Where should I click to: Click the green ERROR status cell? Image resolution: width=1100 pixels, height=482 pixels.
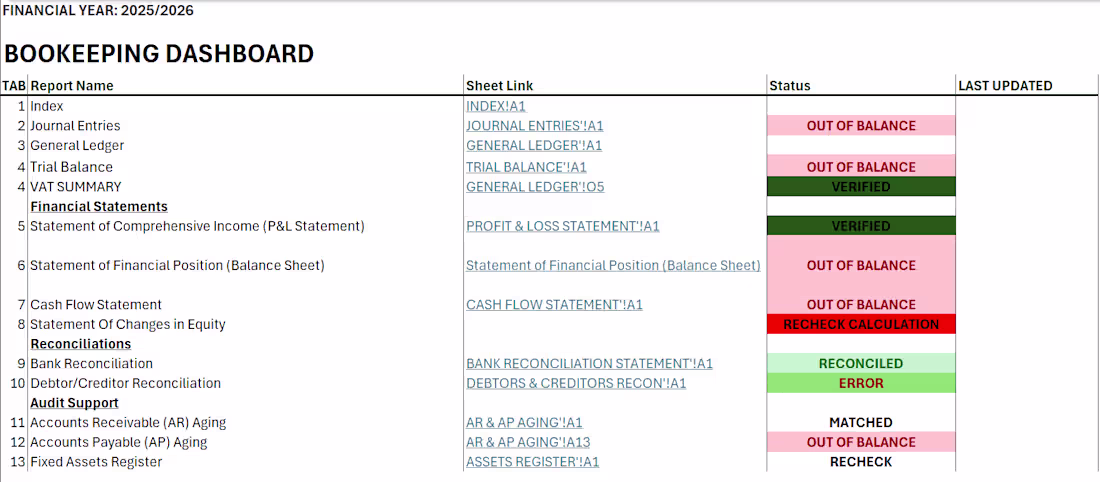861,383
